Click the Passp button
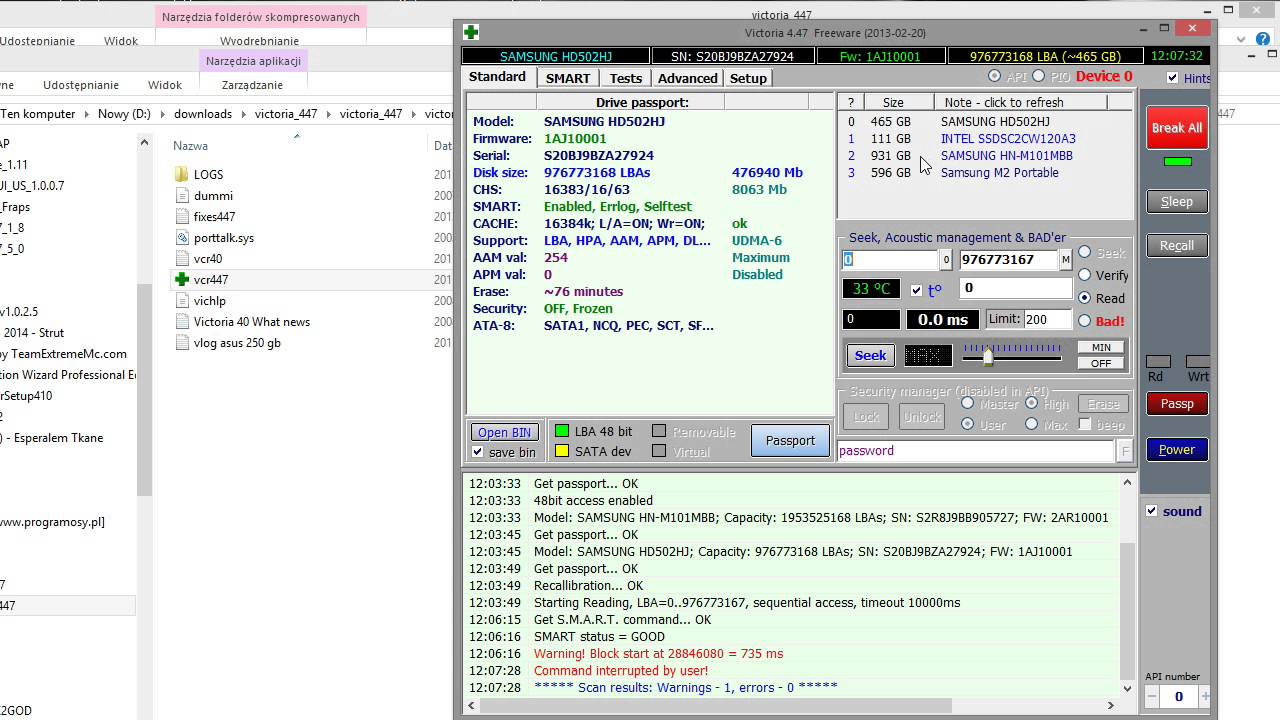Screen dimensions: 1280x720 (x=1177, y=404)
